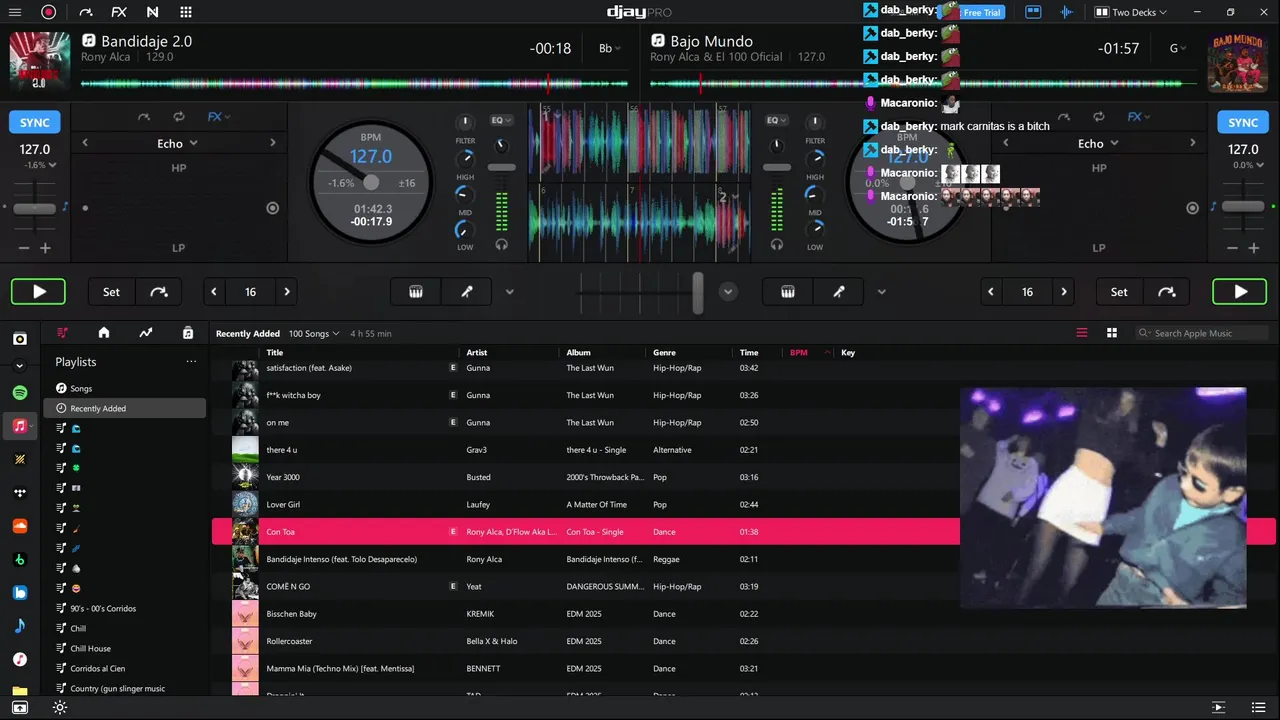Open Neural Mix (N) in top toolbar
Viewport: 1280px width, 720px height.
[152, 12]
